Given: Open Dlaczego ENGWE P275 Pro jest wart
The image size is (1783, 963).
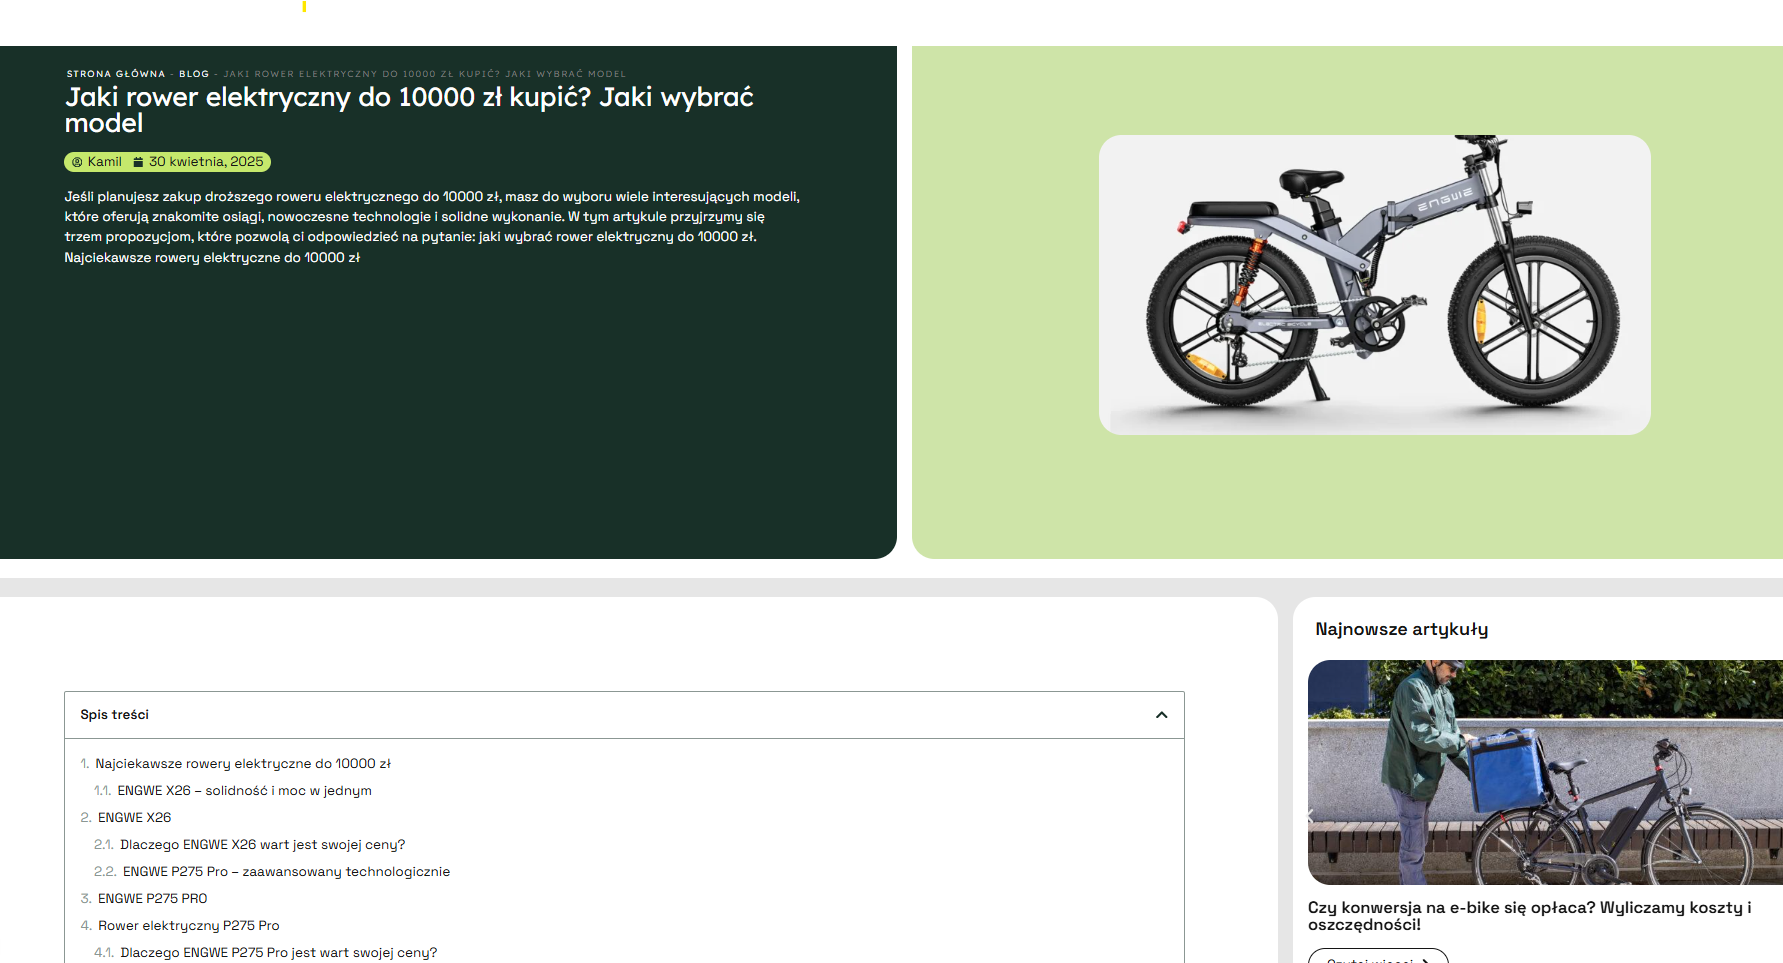Looking at the screenshot, I should tap(278, 953).
